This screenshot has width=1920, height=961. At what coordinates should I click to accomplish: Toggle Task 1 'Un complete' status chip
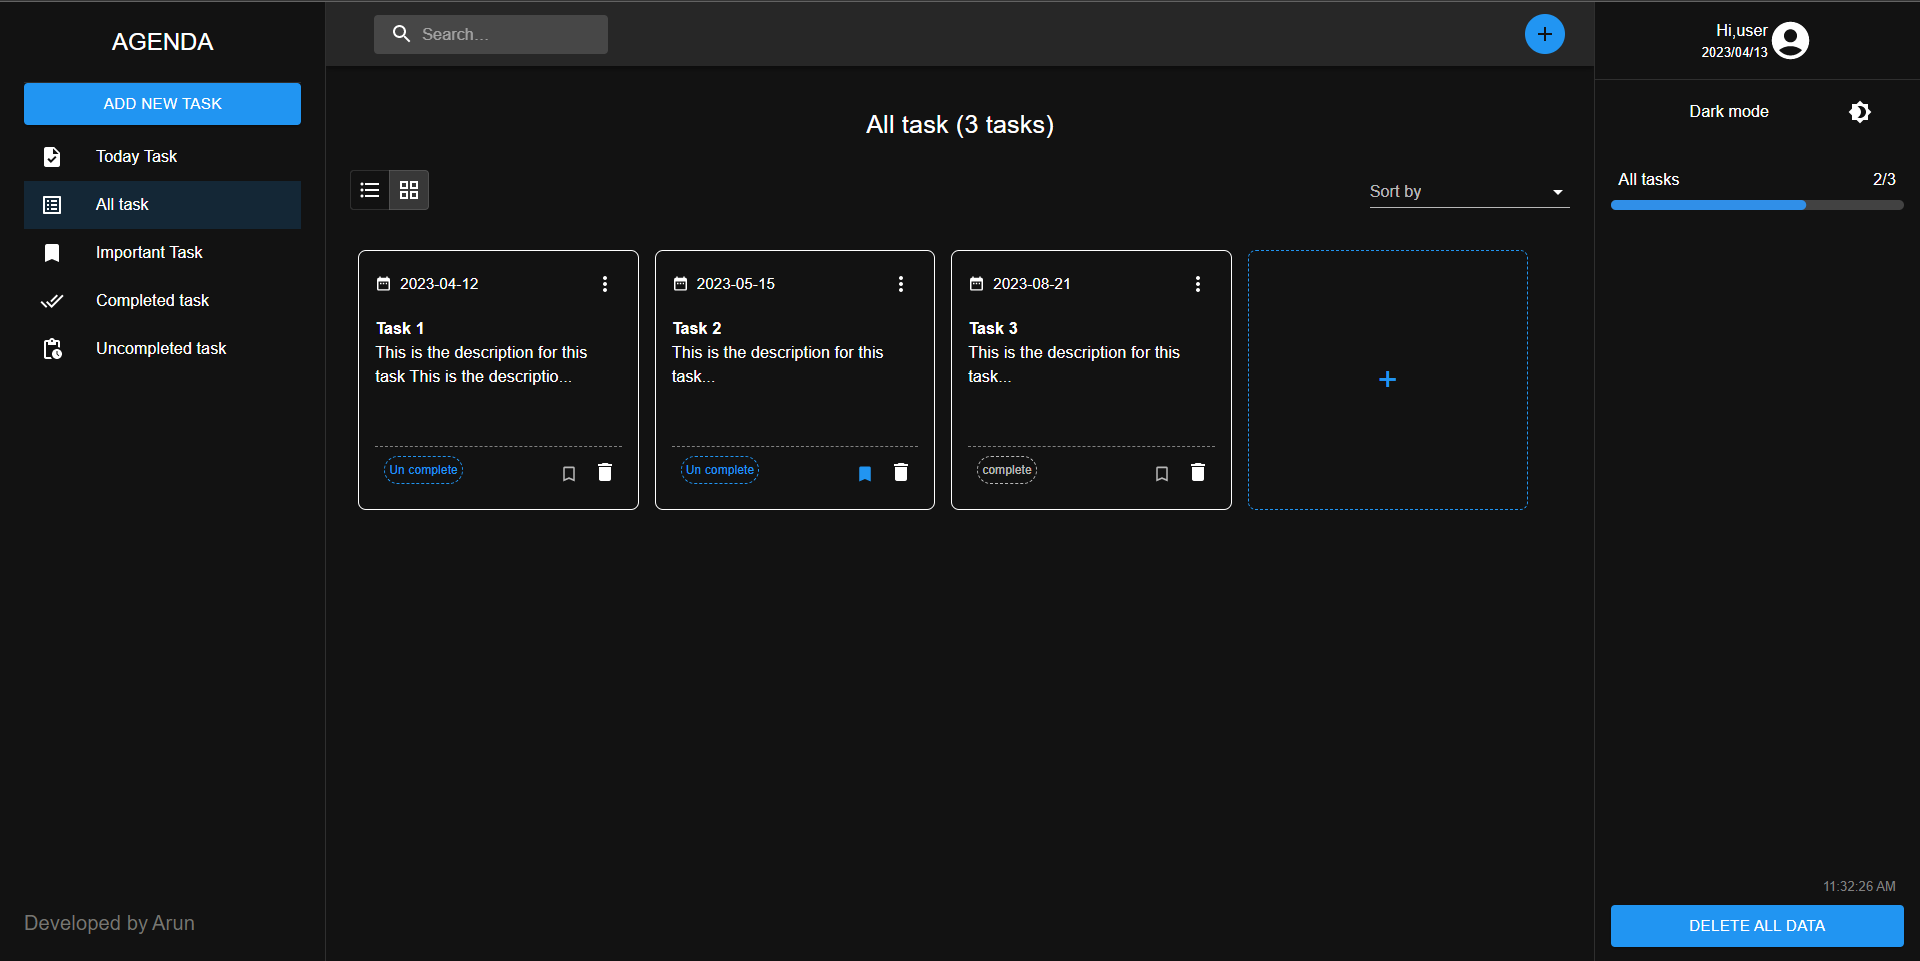[423, 470]
